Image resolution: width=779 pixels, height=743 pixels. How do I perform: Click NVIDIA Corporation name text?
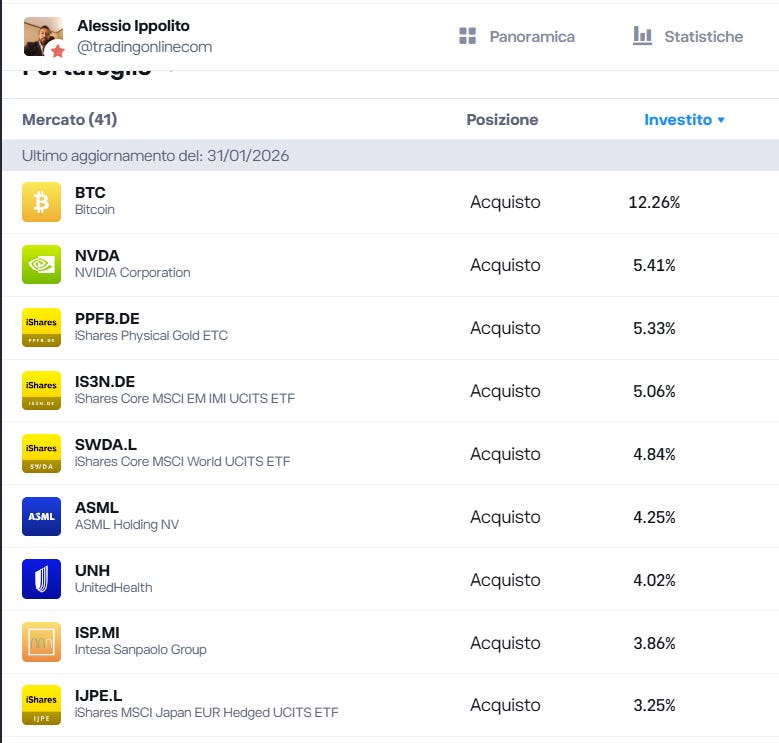(133, 273)
